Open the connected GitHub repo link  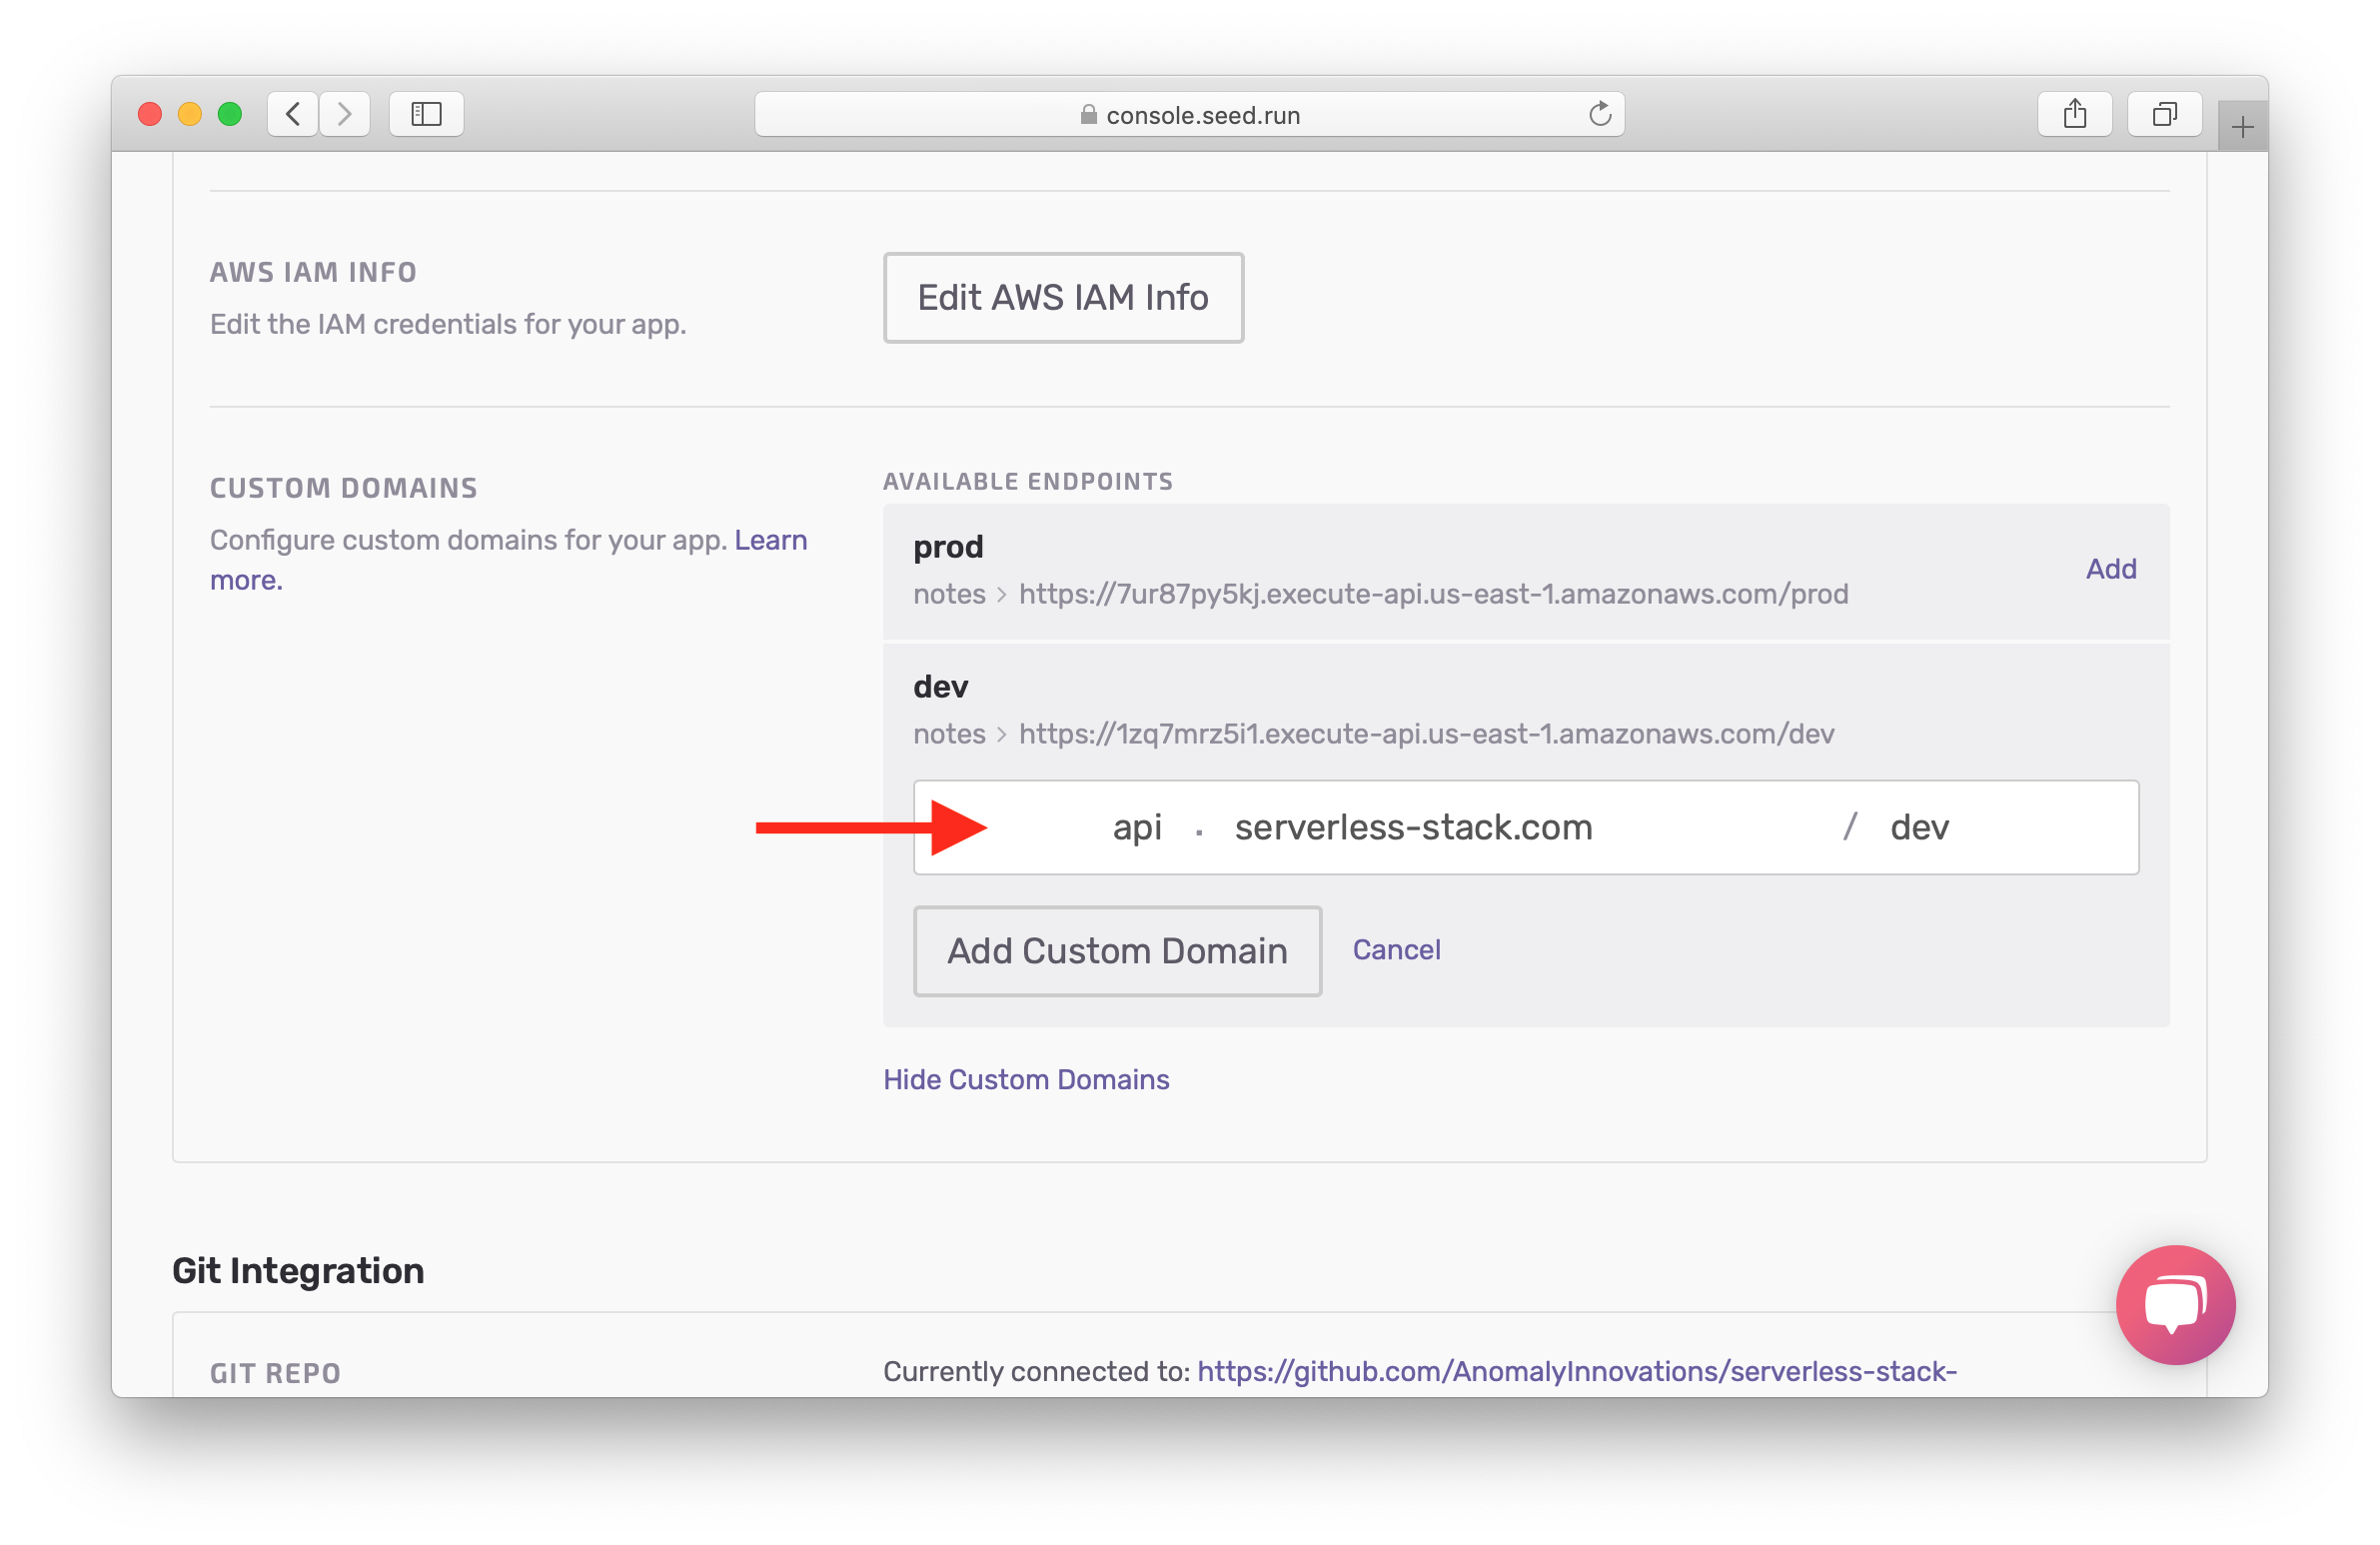coord(1576,1371)
